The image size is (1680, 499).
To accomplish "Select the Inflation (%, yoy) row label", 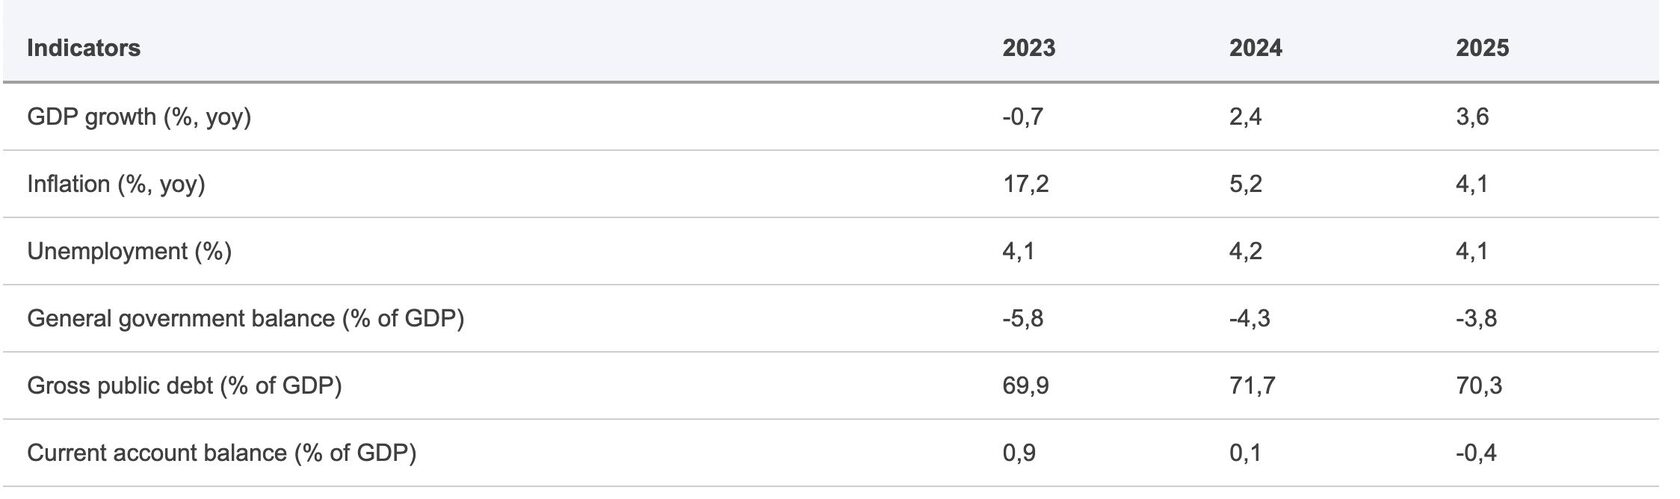I will pos(116,184).
